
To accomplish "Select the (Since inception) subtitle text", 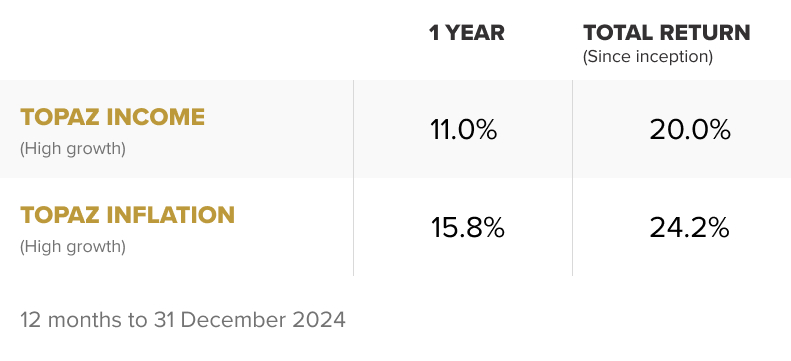I will [x=648, y=56].
